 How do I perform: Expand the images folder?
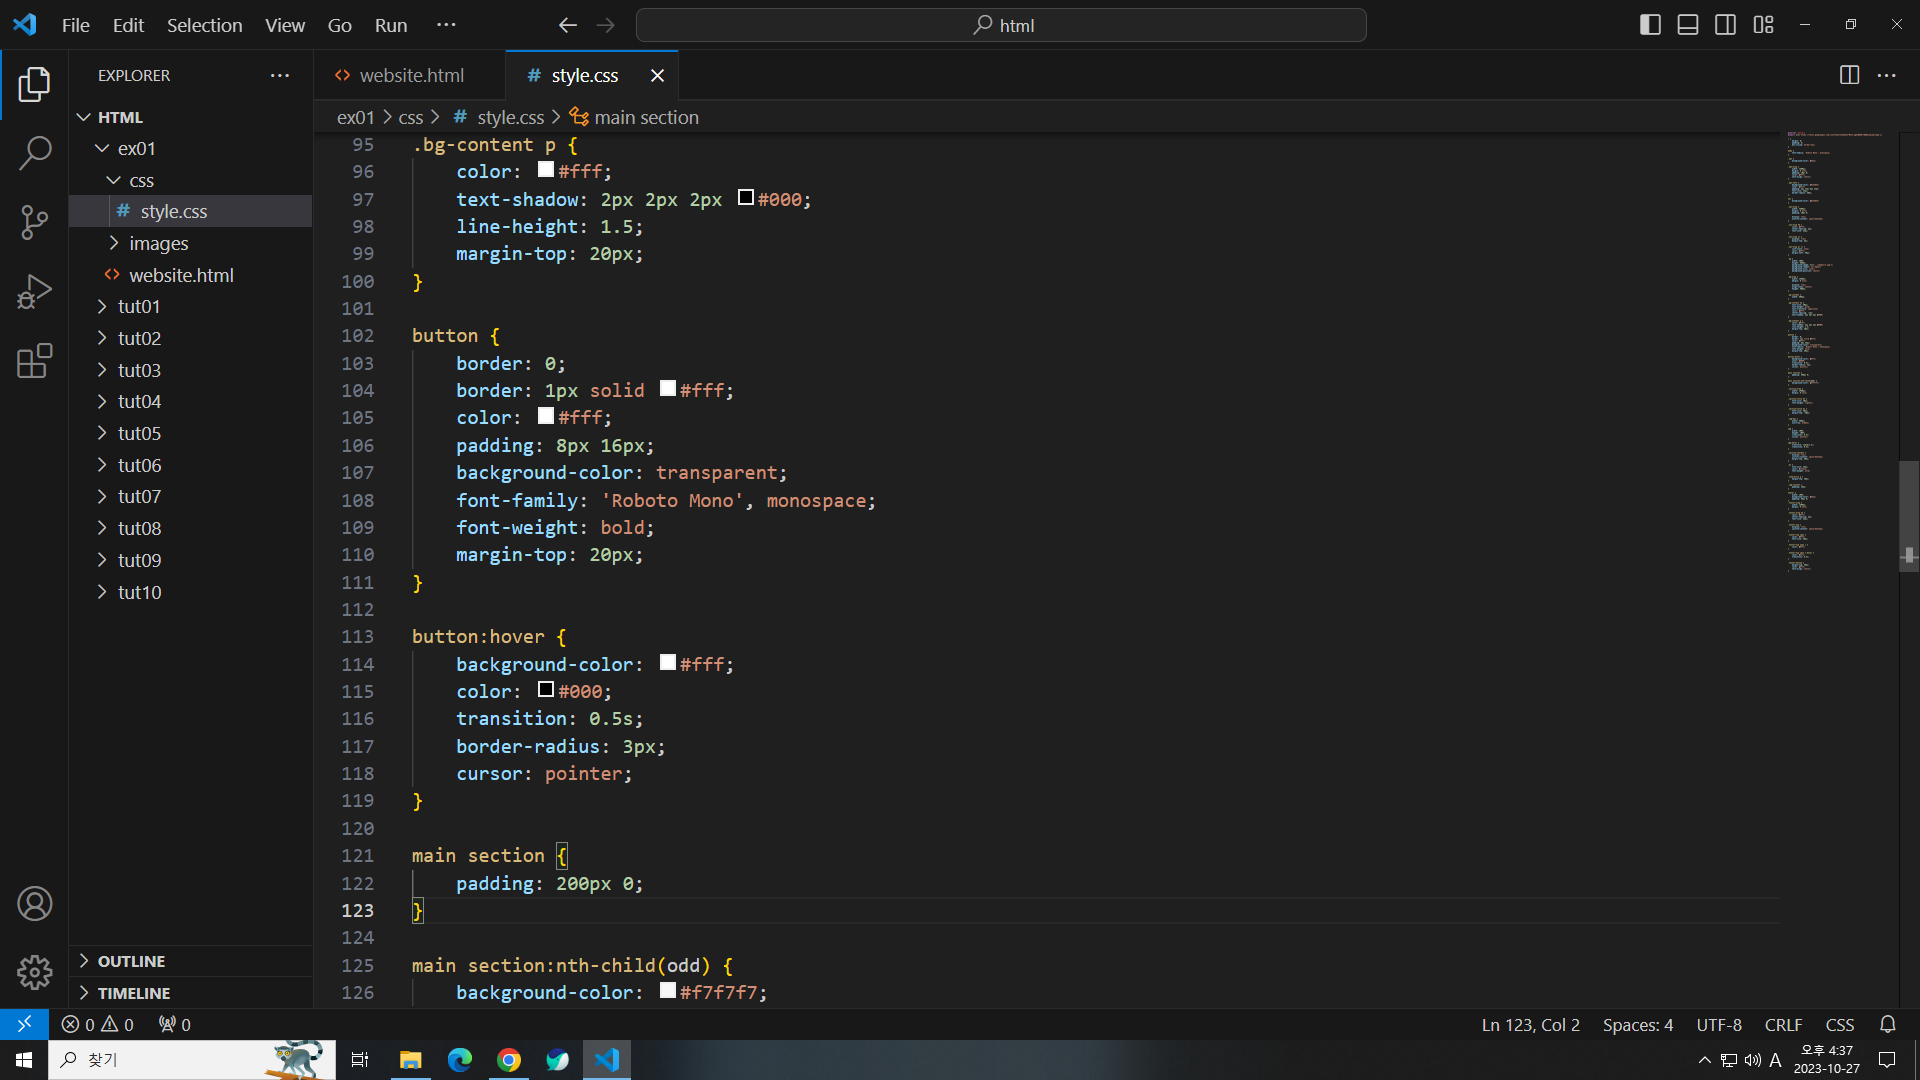pyautogui.click(x=158, y=243)
